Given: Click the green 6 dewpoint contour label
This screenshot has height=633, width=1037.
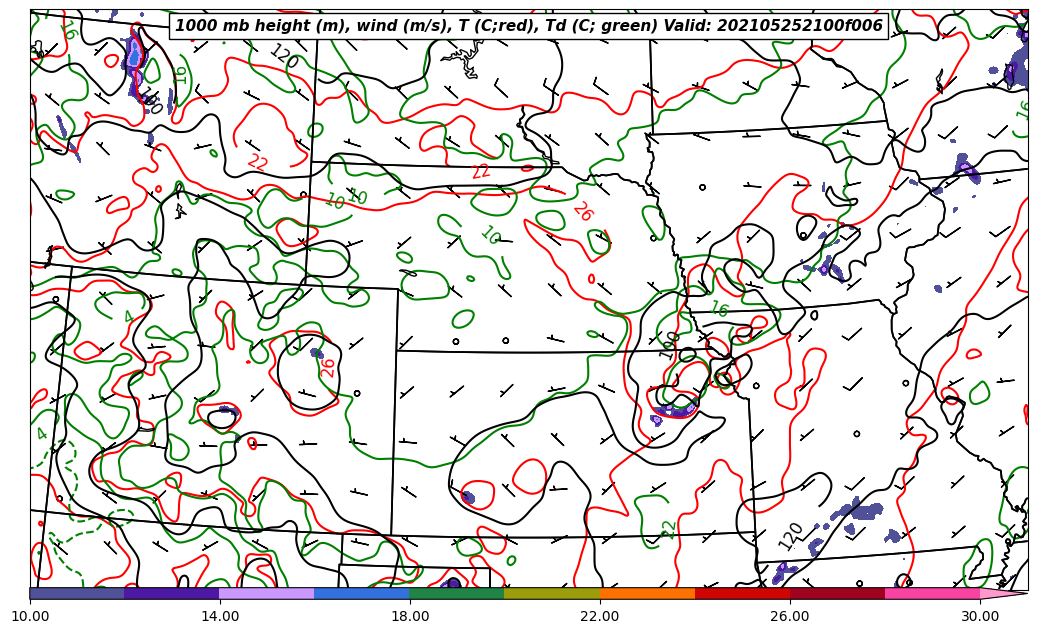Looking at the screenshot, I should coord(68,32).
